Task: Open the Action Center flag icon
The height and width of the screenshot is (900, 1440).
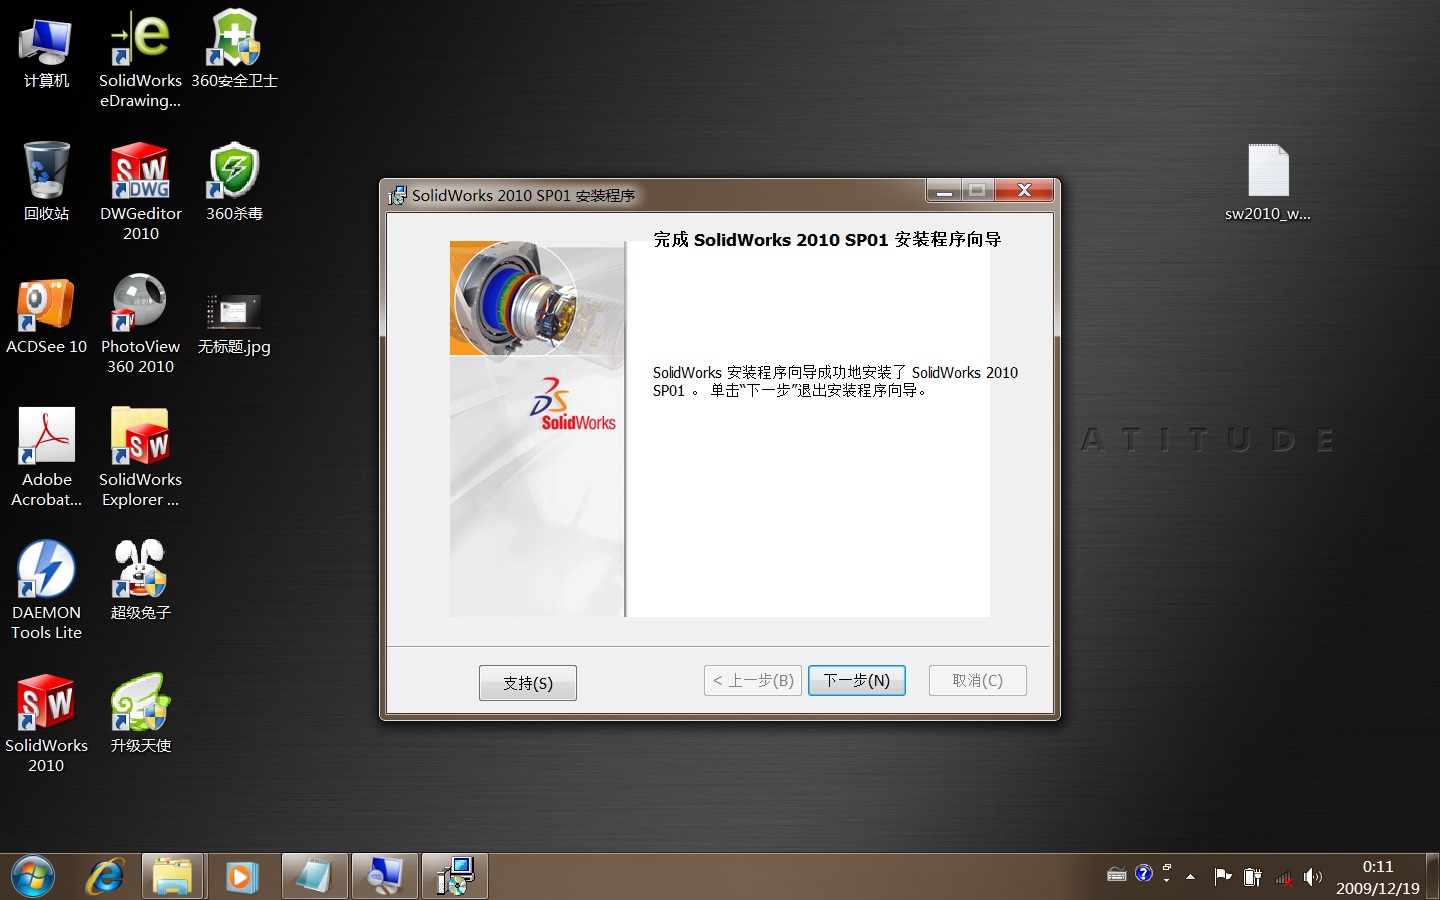Action: pos(1222,877)
